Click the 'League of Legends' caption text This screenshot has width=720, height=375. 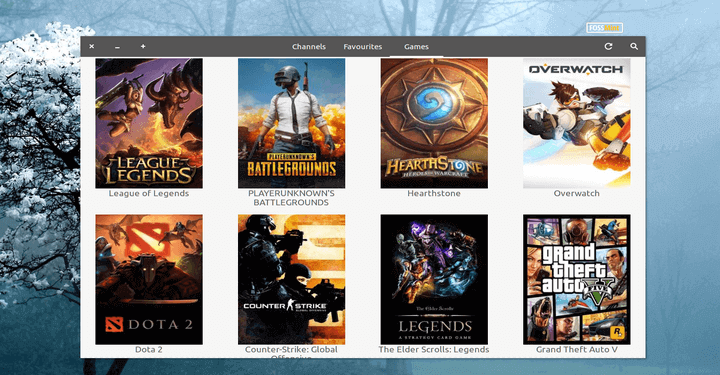[x=149, y=193]
